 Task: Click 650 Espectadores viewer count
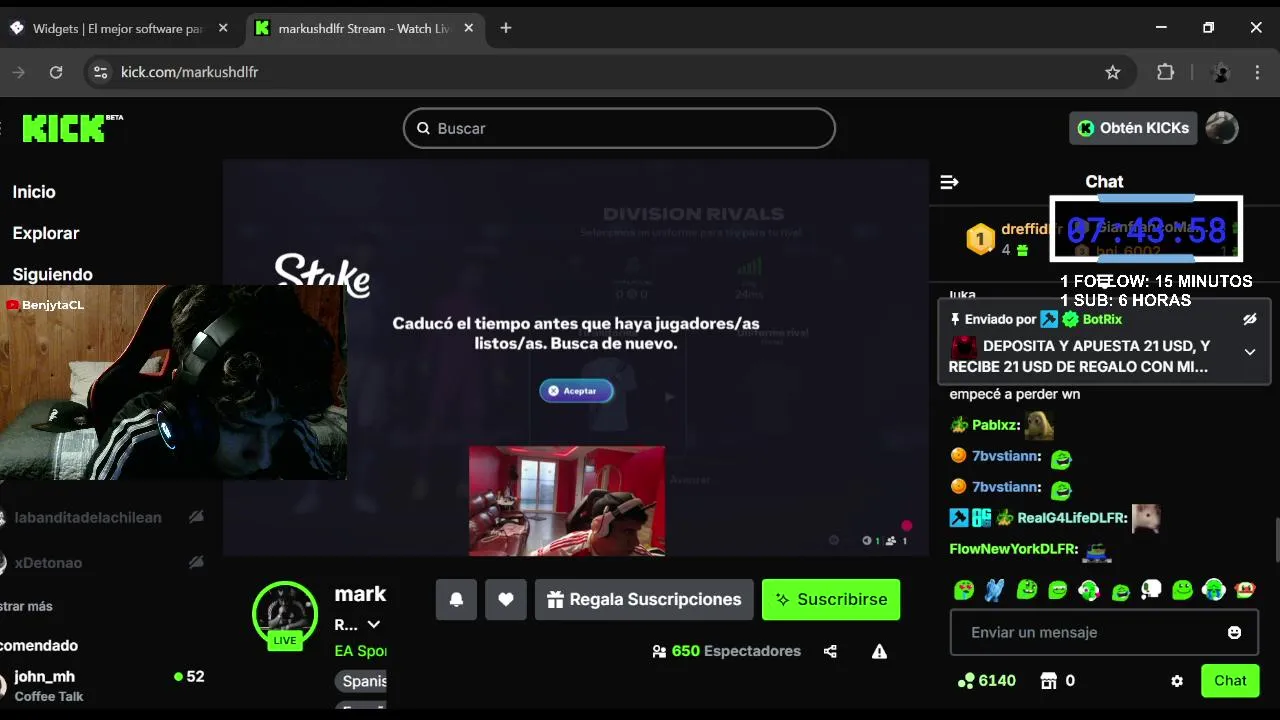pyautogui.click(x=726, y=651)
